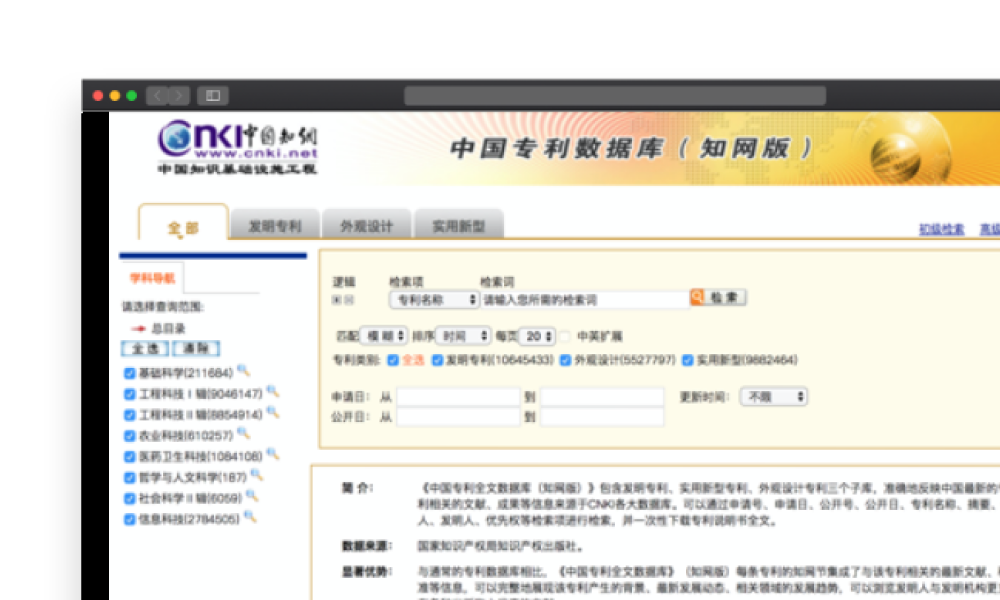Screen dimensions: 1000x600
Task: Click the 总目录 link
Action: tap(168, 328)
